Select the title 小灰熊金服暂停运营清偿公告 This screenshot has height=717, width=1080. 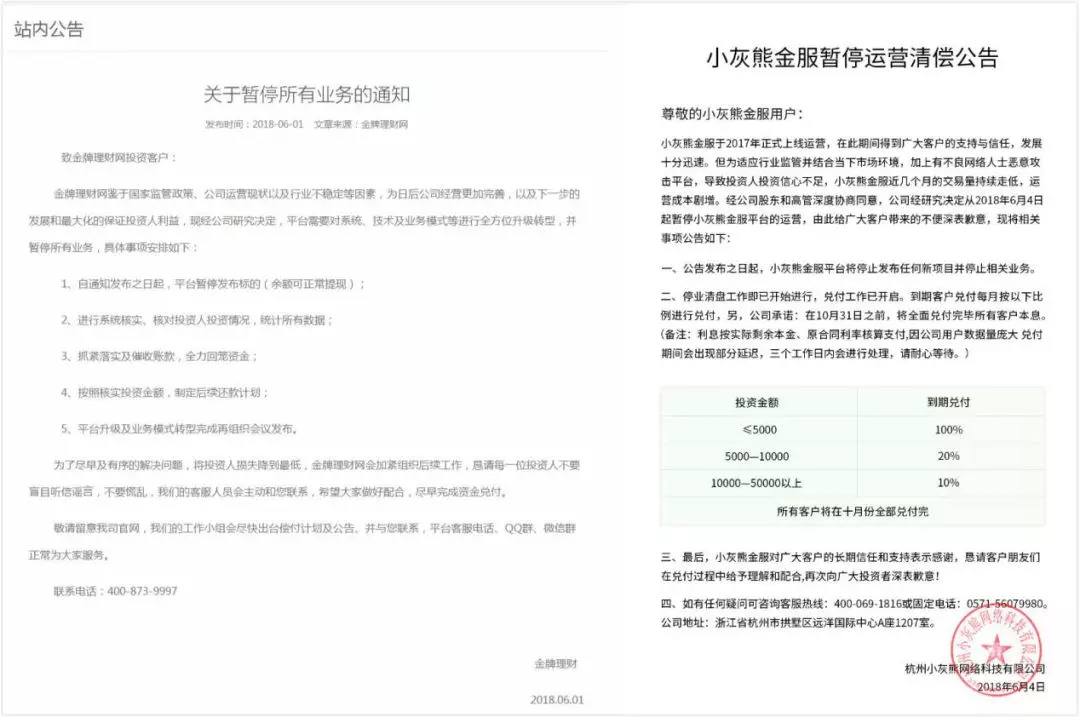pos(852,58)
